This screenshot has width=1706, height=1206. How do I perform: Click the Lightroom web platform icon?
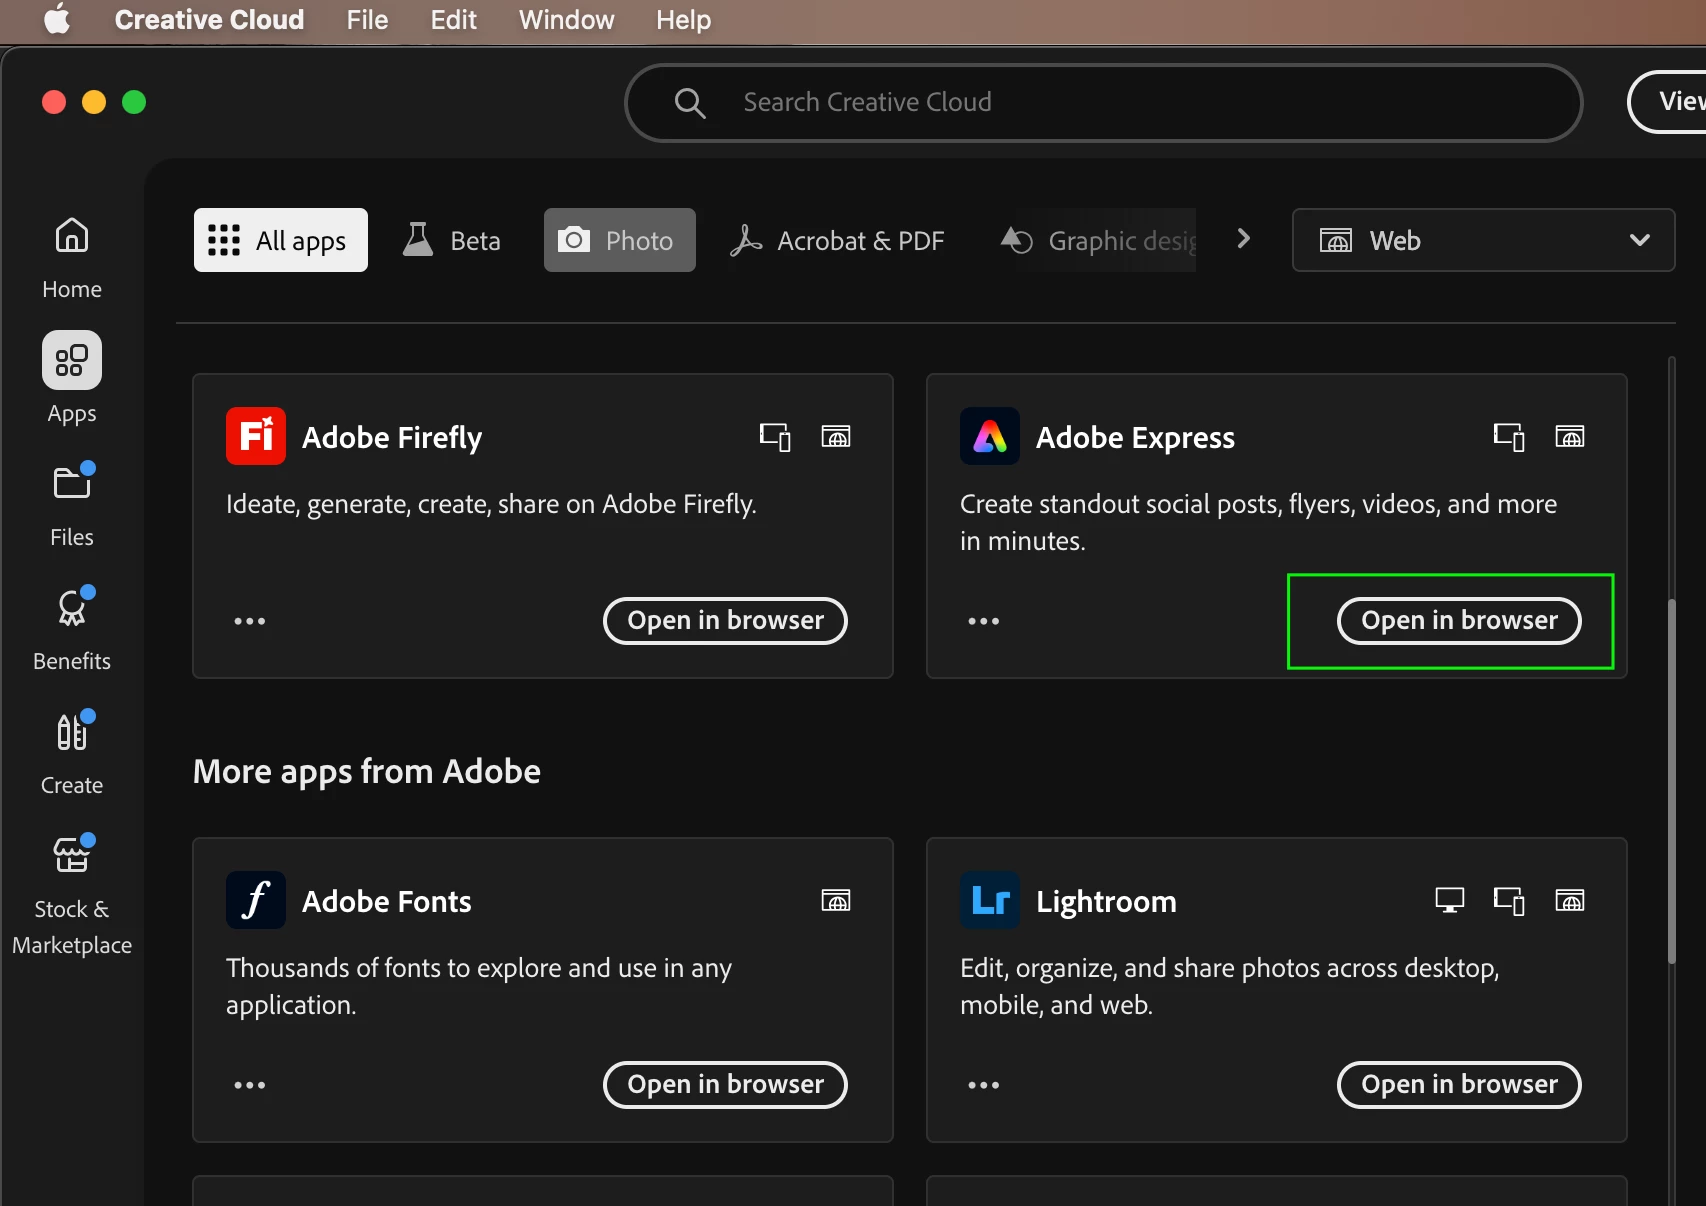point(1570,901)
